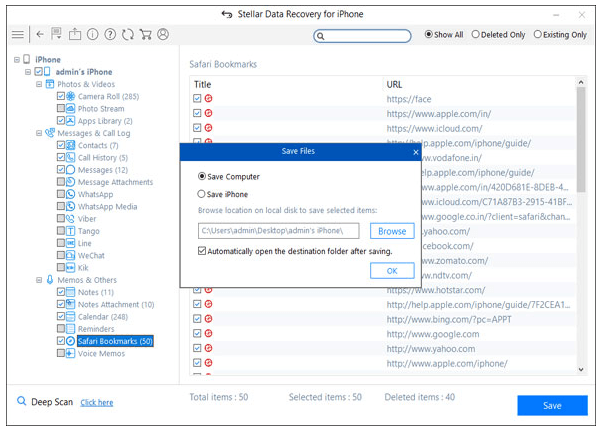Screen dimensions: 601x433
Task: Click the Camera Roll icon
Action: tap(71, 96)
